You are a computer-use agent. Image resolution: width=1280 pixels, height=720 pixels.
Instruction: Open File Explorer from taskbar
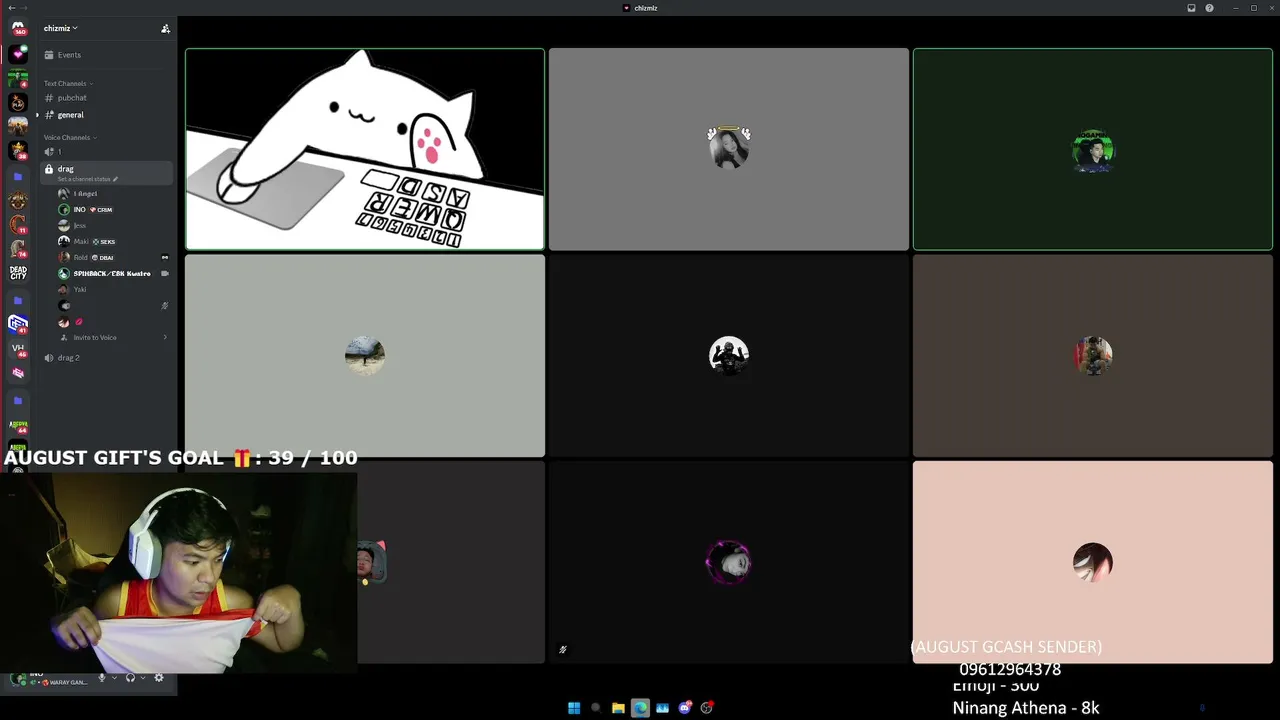(618, 708)
